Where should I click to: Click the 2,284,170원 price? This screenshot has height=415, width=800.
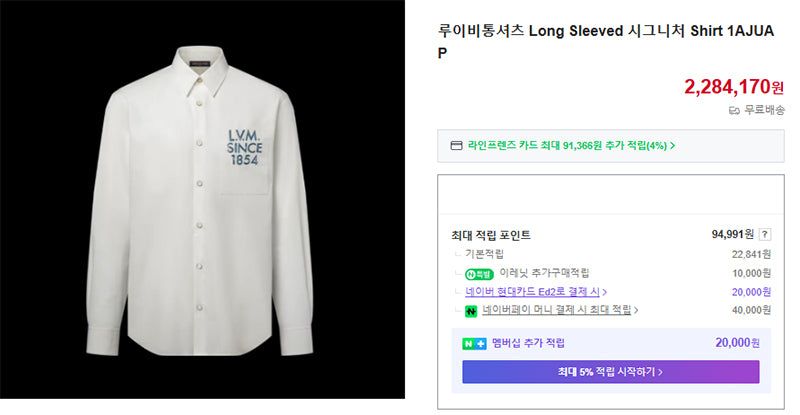tap(734, 87)
